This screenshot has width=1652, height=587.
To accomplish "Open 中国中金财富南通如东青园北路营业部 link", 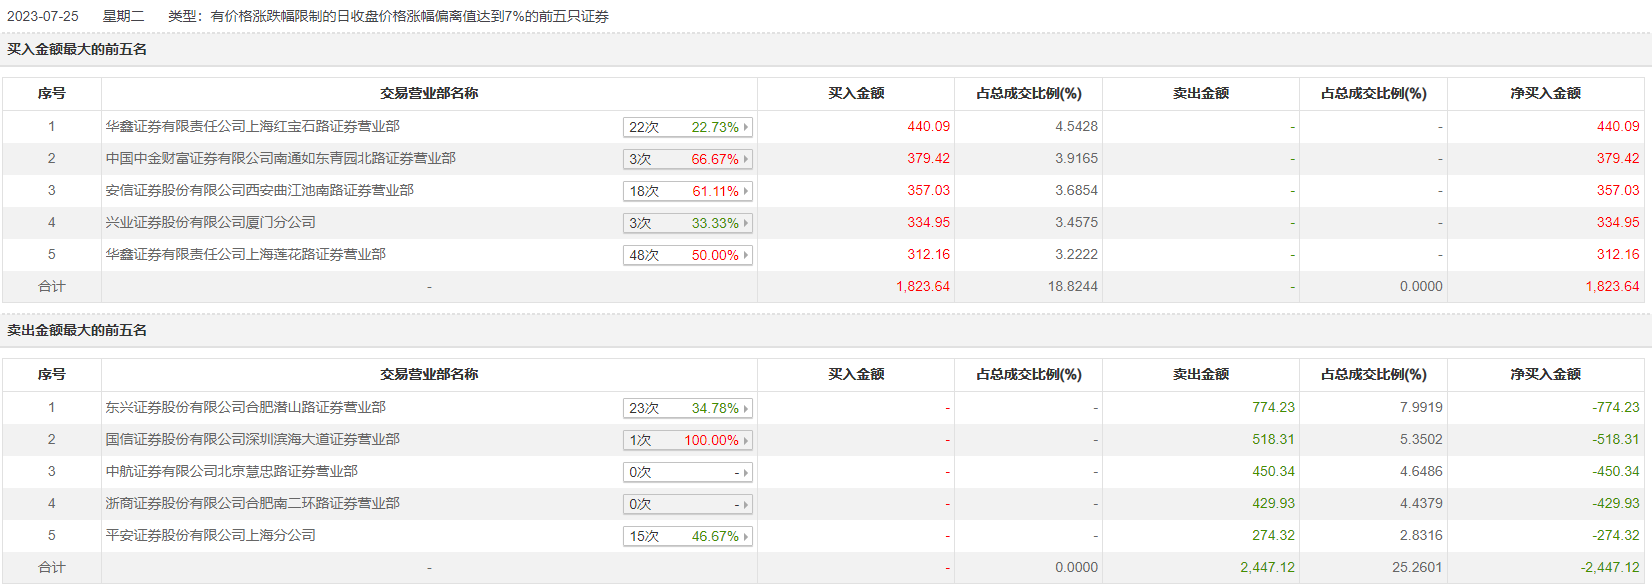I will point(281,158).
